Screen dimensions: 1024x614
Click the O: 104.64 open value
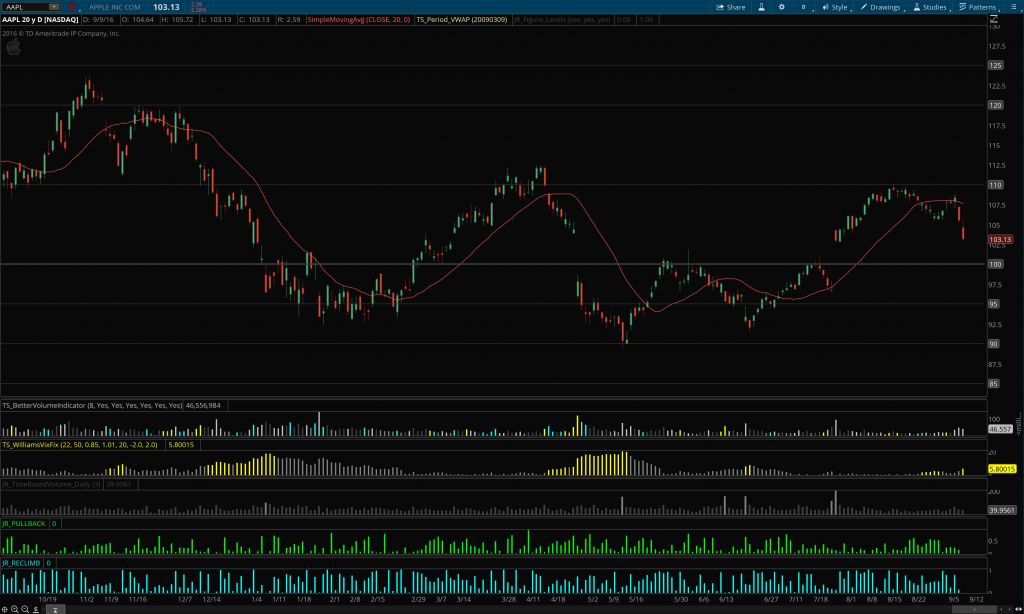[x=138, y=20]
